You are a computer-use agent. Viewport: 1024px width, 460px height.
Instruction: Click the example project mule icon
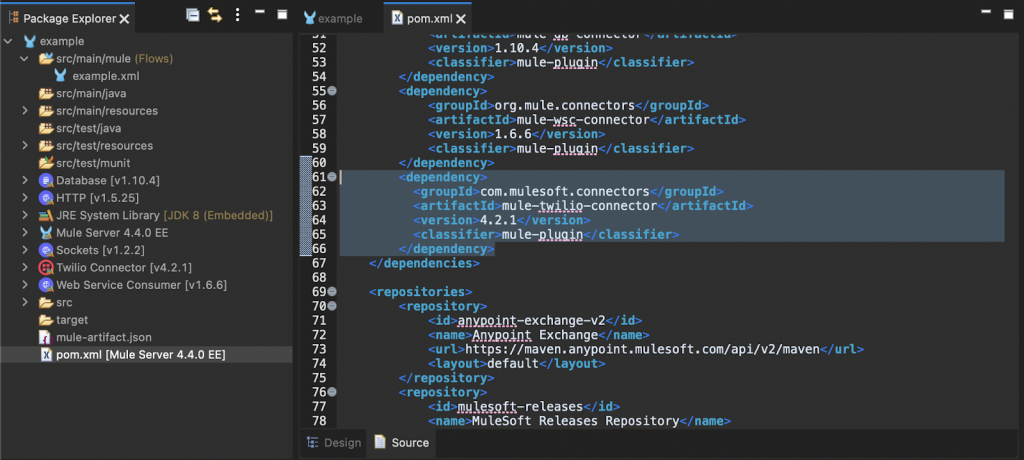[x=29, y=41]
